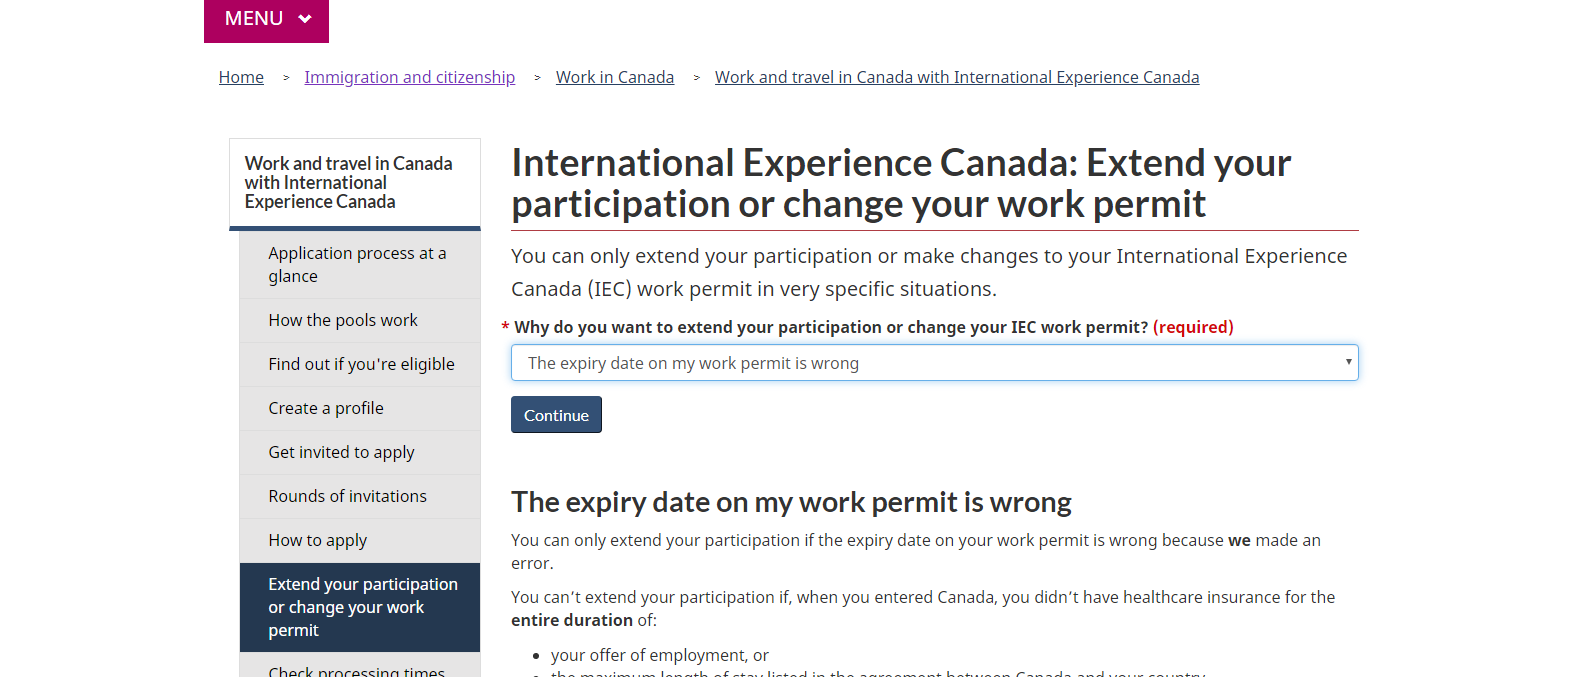Click the dropdown arrow in the select box
Viewport: 1575px width, 677px height.
point(1348,362)
